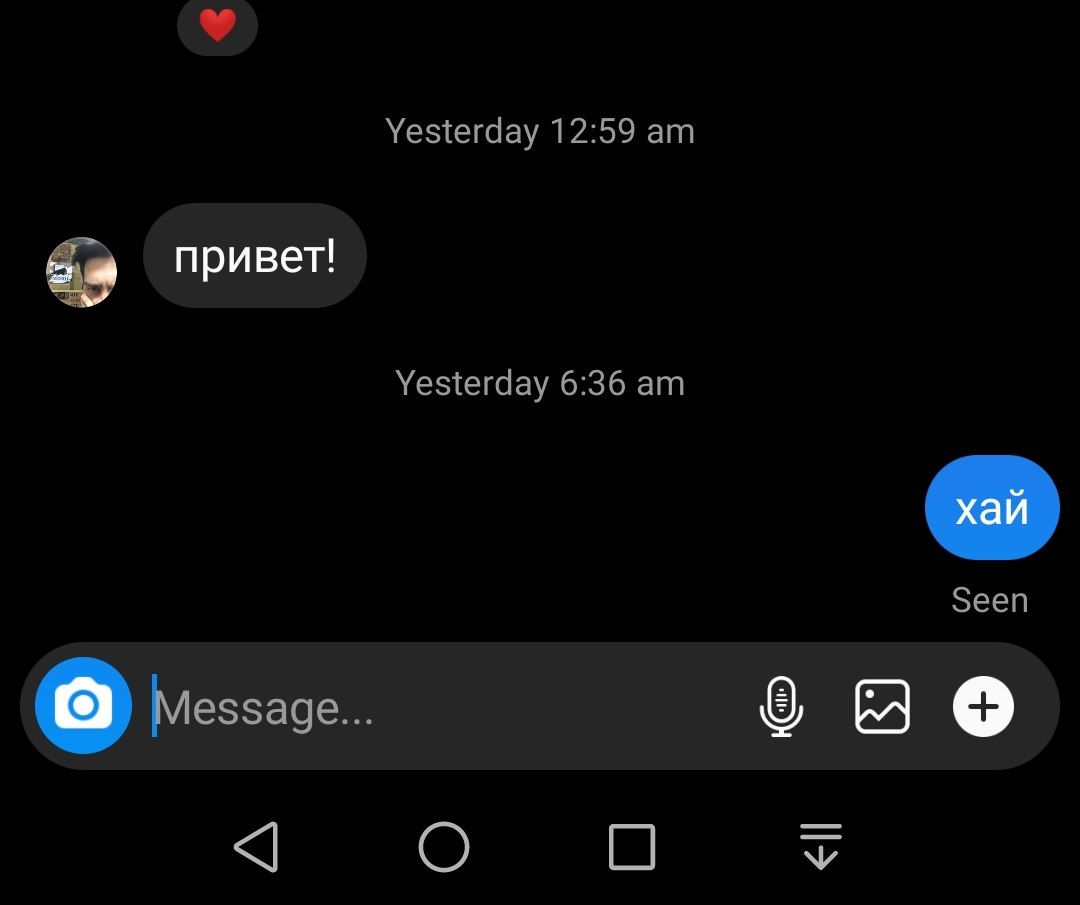The image size is (1080, 905).
Task: Tap the Yesterday 6:36 am timestamp
Action: [540, 383]
